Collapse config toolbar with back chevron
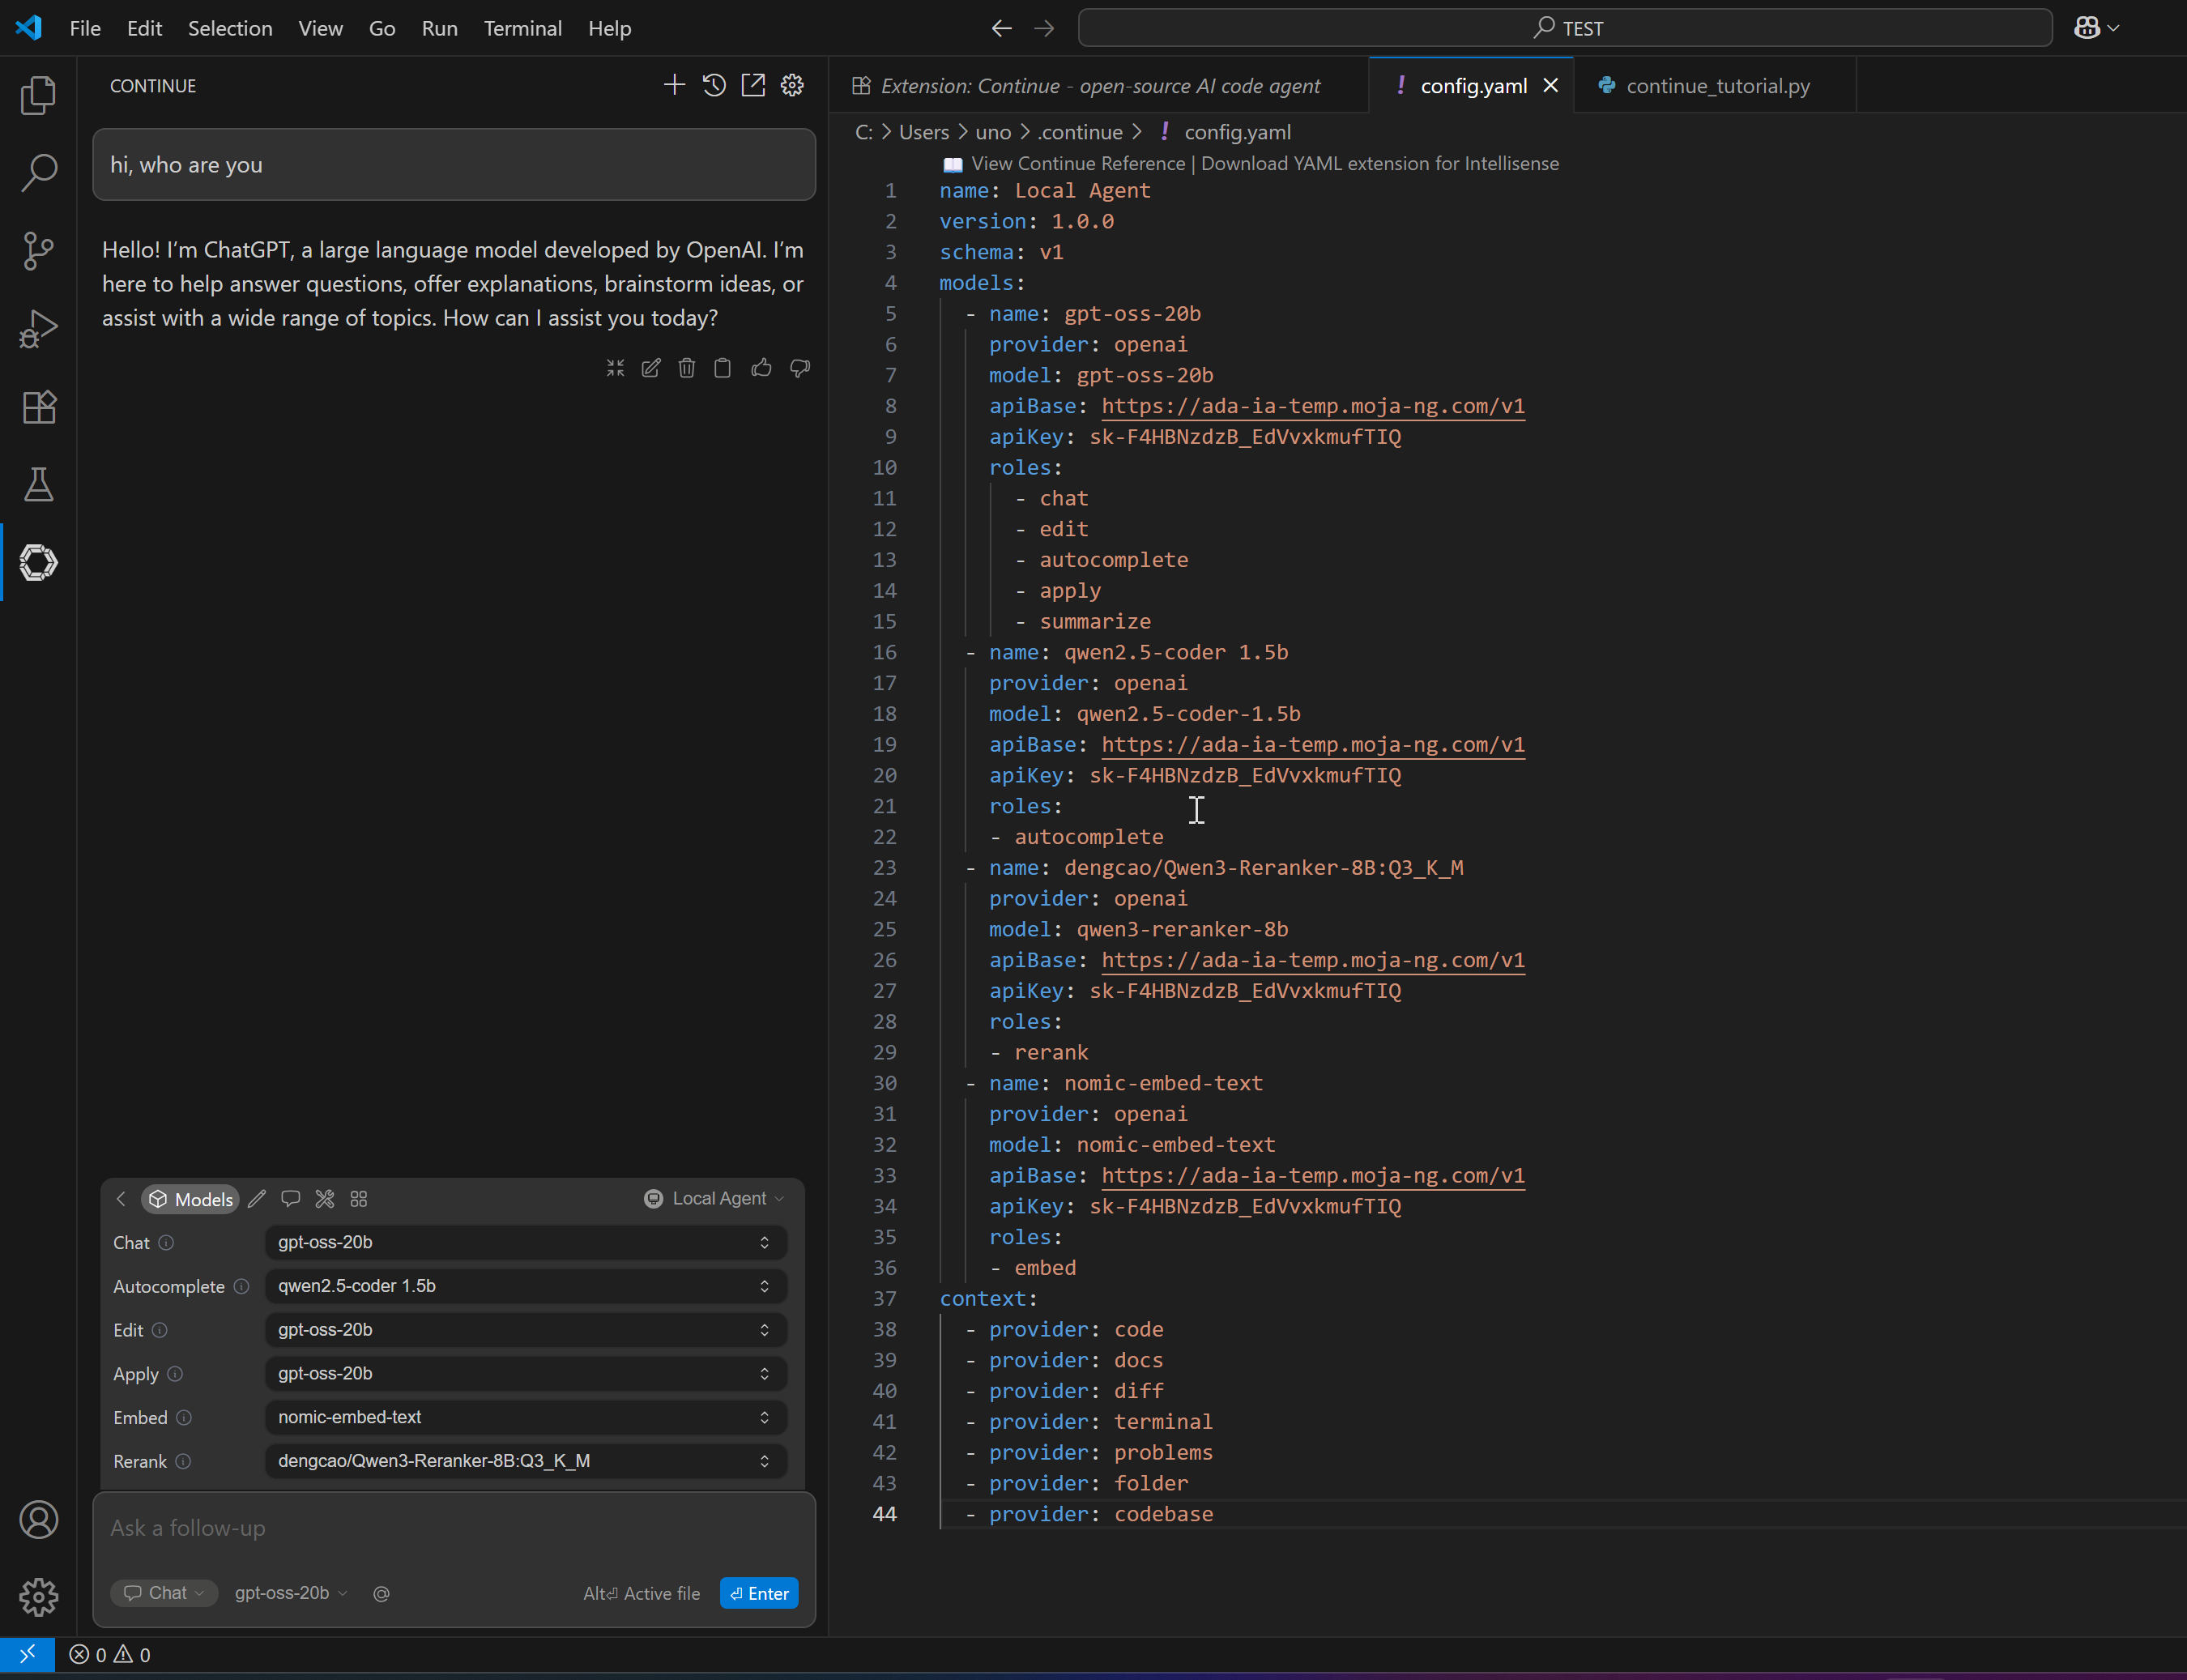 tap(121, 1198)
